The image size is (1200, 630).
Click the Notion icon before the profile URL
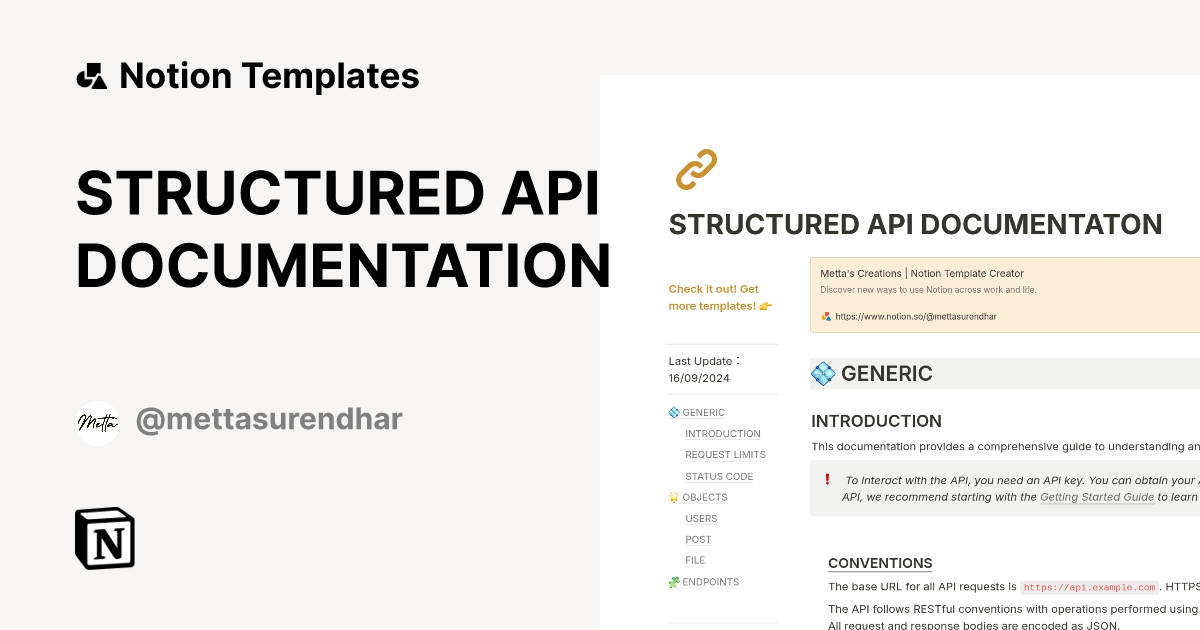click(x=825, y=316)
